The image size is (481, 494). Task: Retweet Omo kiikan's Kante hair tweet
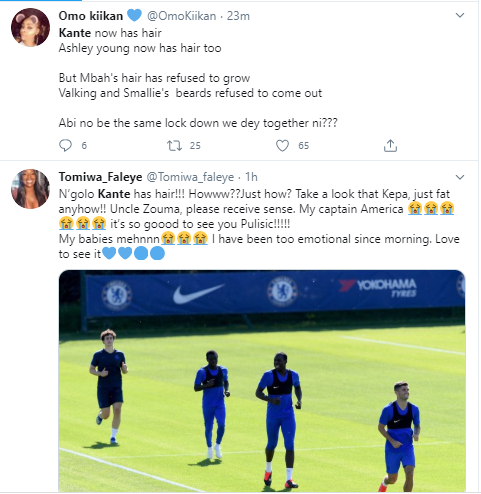point(174,146)
